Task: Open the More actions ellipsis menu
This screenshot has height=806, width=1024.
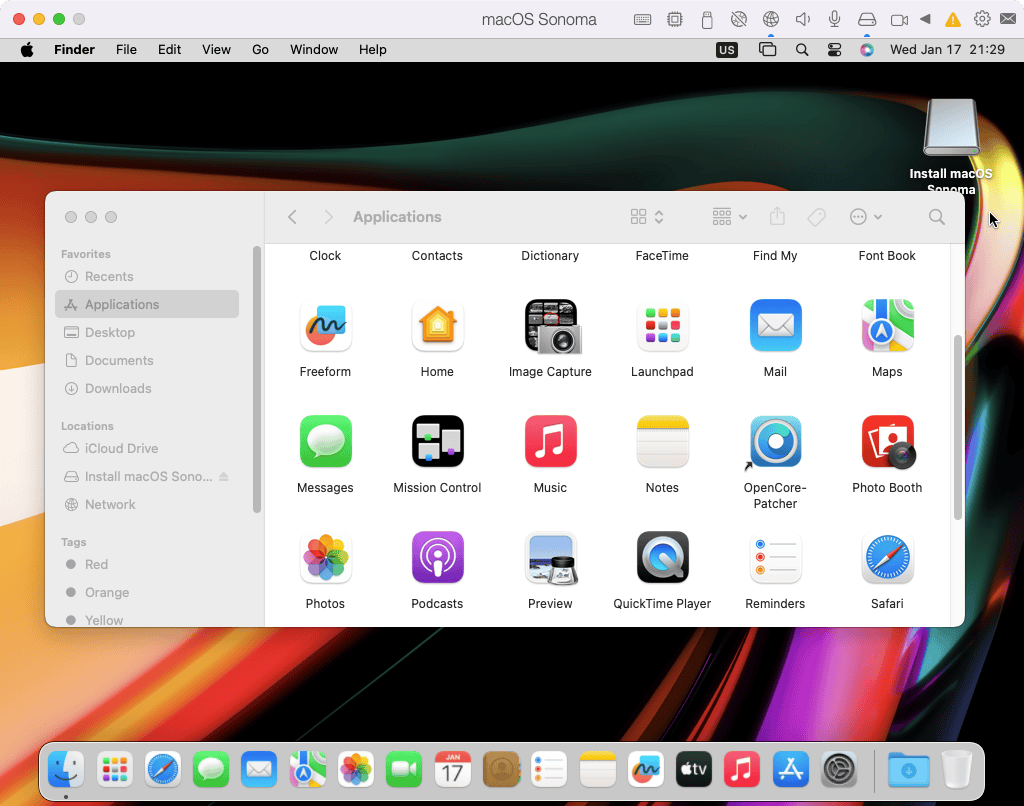Action: point(865,217)
